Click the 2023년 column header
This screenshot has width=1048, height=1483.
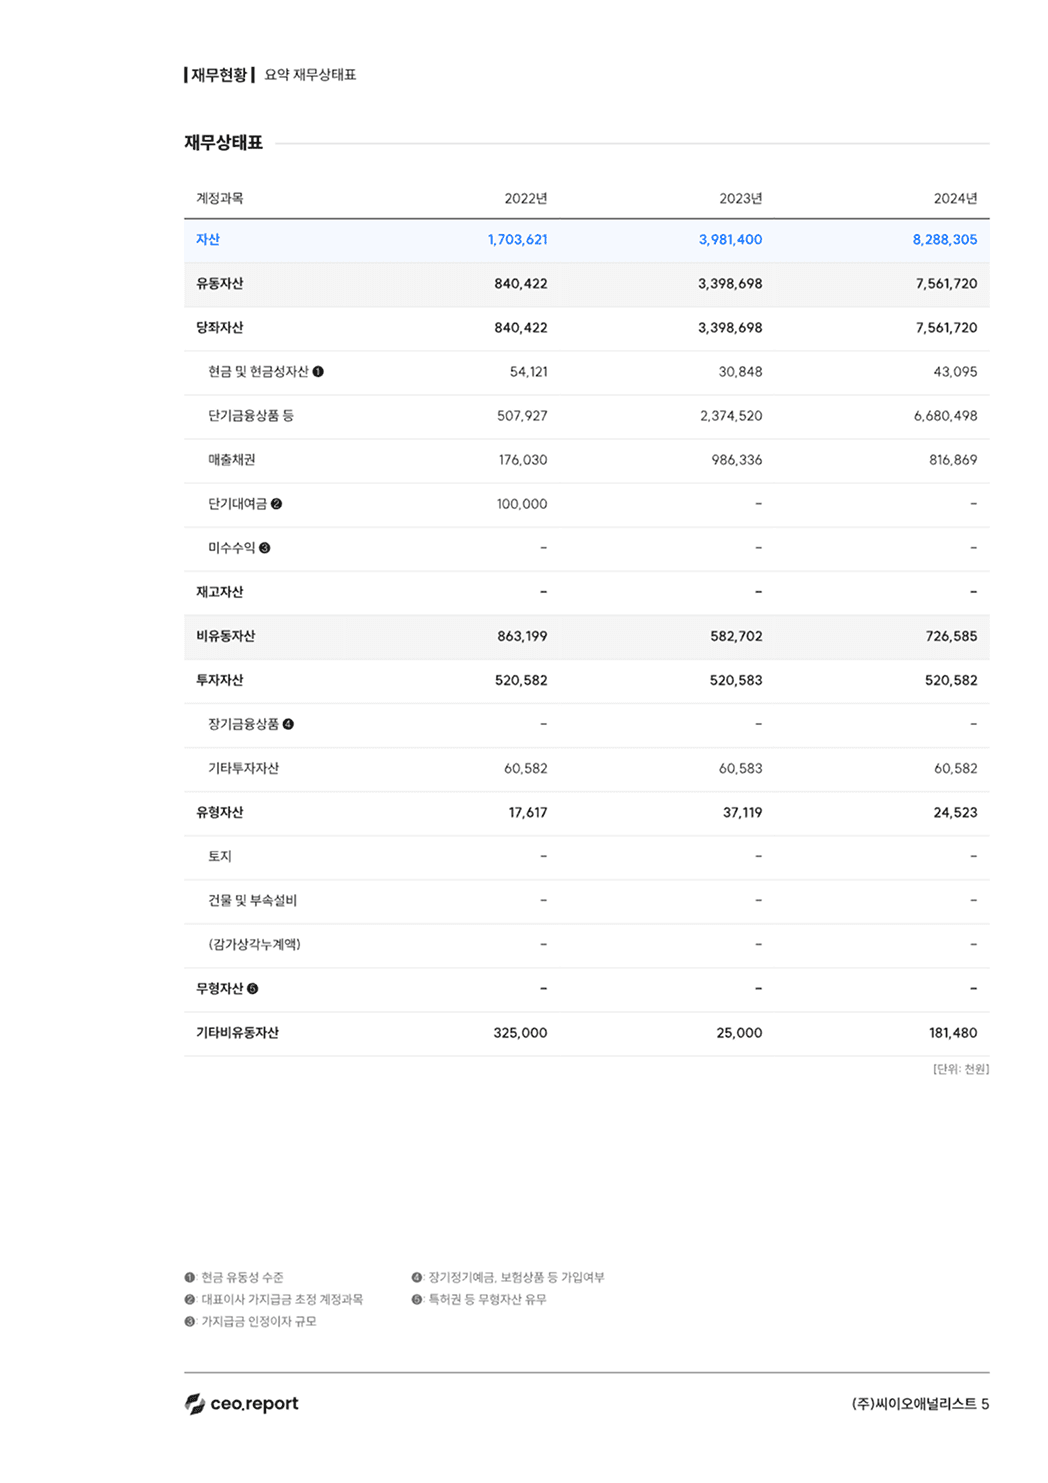(740, 197)
